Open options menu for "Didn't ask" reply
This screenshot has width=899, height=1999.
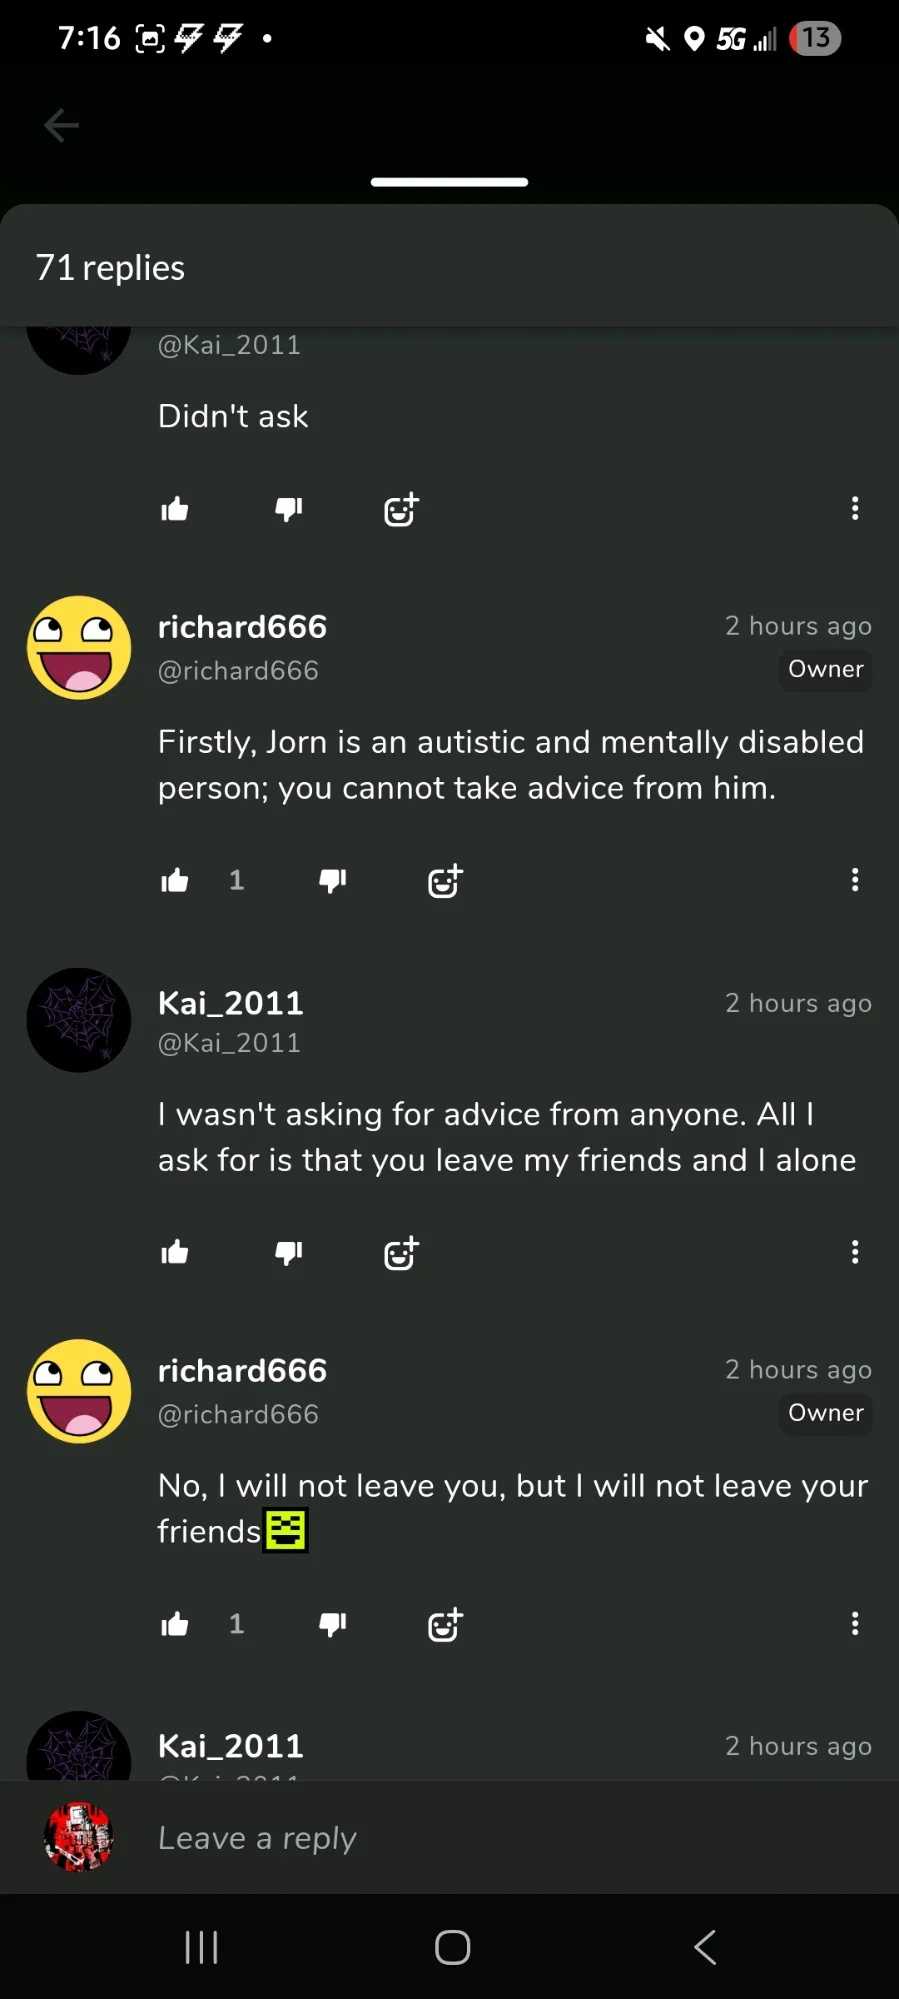click(855, 508)
